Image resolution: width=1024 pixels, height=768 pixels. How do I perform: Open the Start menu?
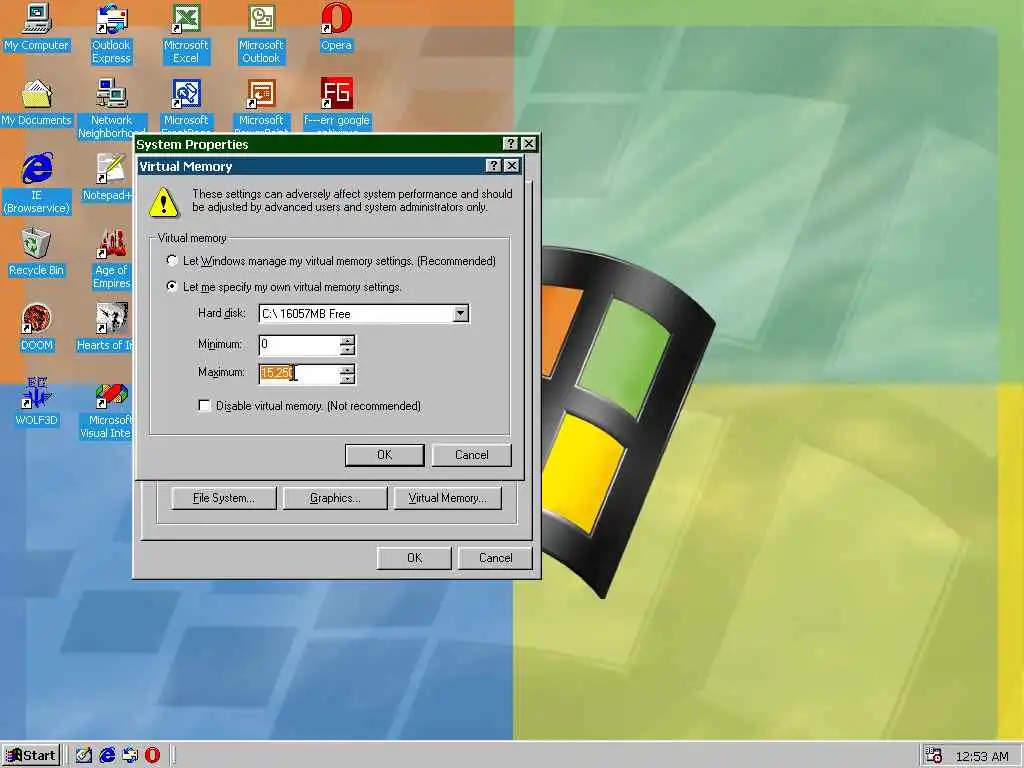[x=31, y=756]
